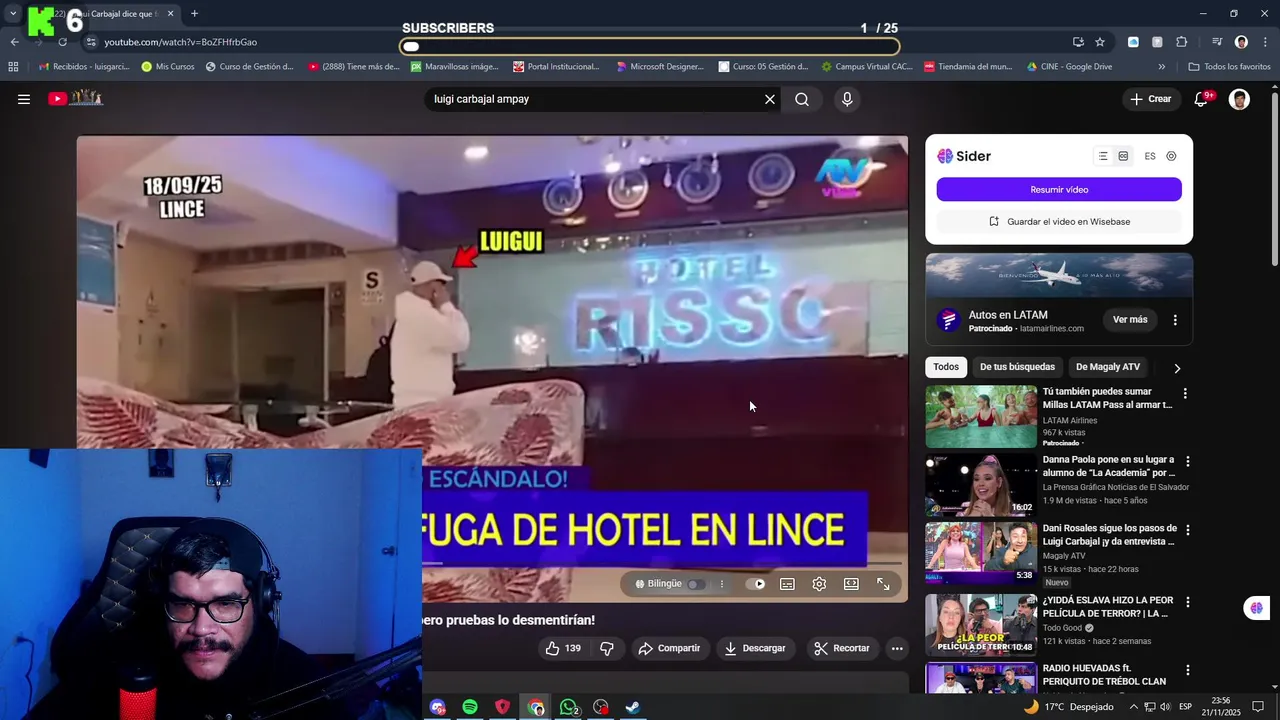
Task: Open new browser tab plus
Action: pos(194,14)
